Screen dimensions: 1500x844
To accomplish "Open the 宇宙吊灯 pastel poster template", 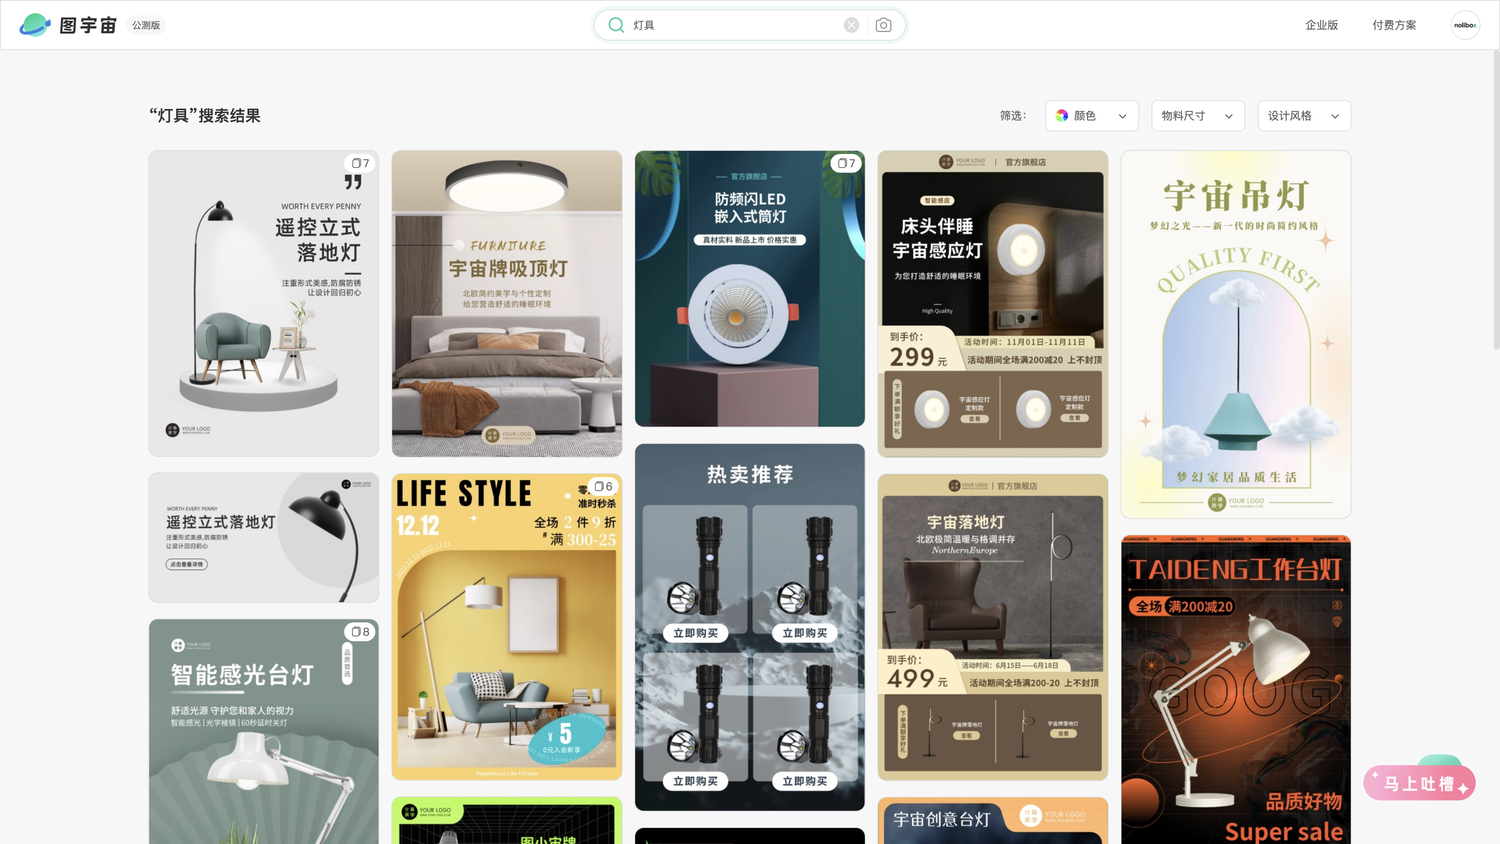I will coord(1236,335).
